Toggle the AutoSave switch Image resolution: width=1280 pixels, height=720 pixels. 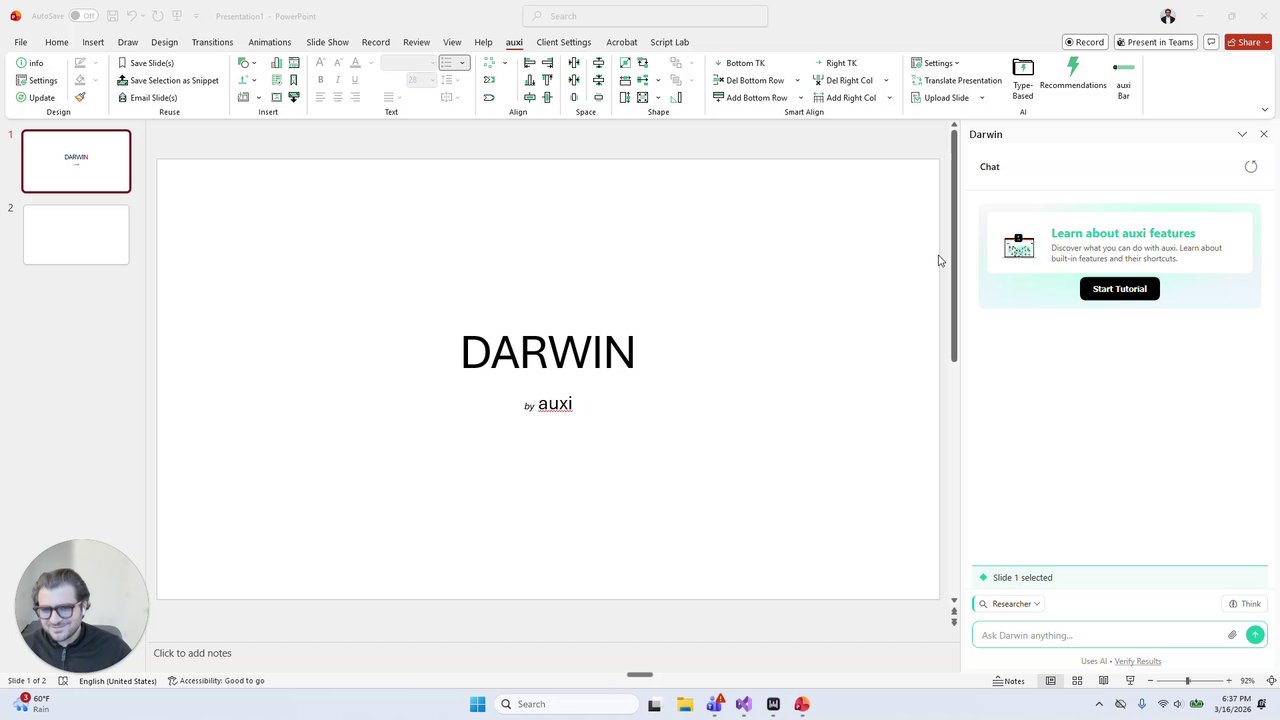click(82, 16)
